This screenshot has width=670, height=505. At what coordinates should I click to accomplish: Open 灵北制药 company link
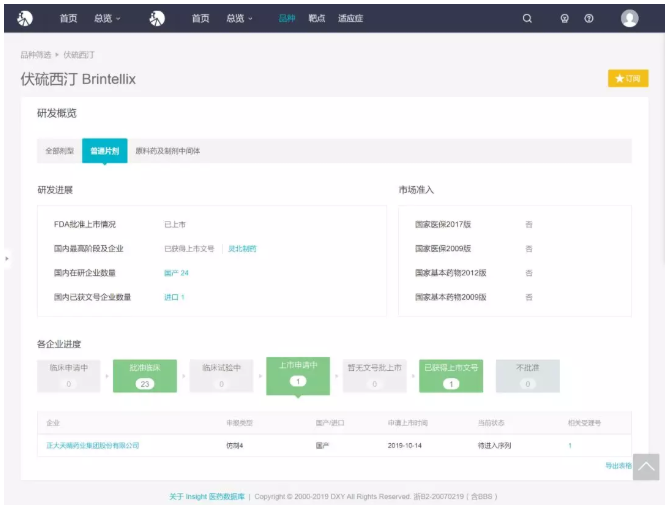pos(242,249)
